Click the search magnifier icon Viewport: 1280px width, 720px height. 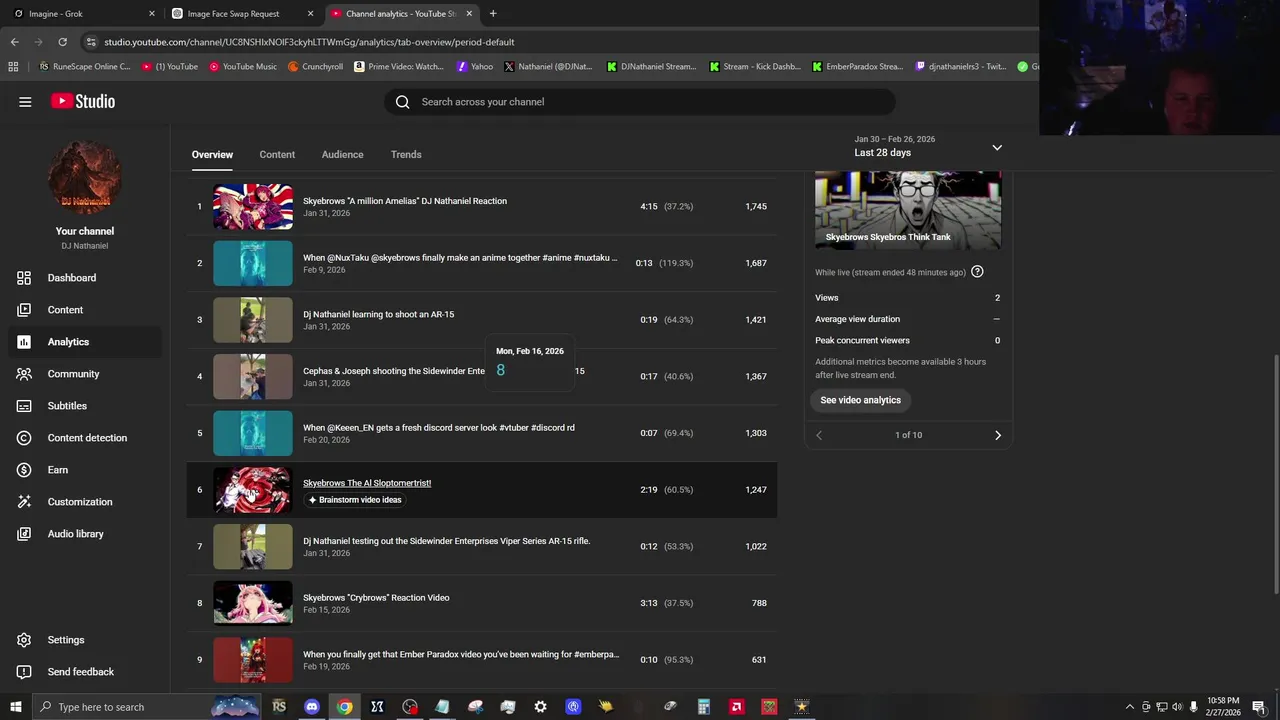tap(402, 102)
